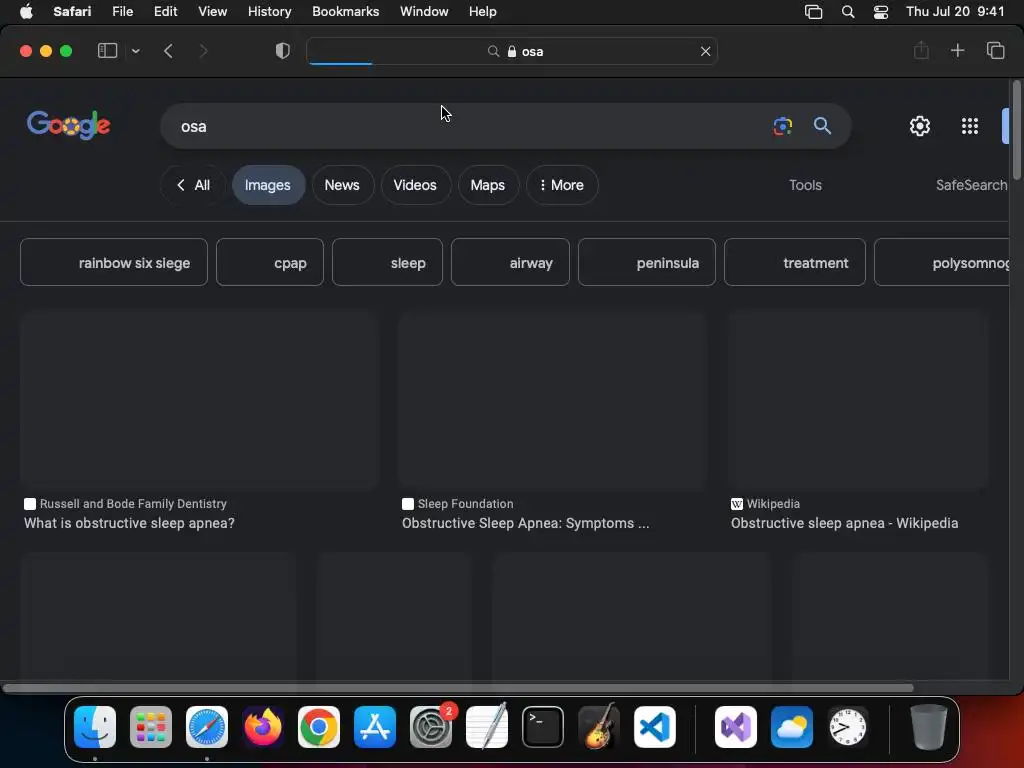This screenshot has height=768, width=1024.
Task: Filter by peninsula suggestion chip
Action: [x=647, y=263]
